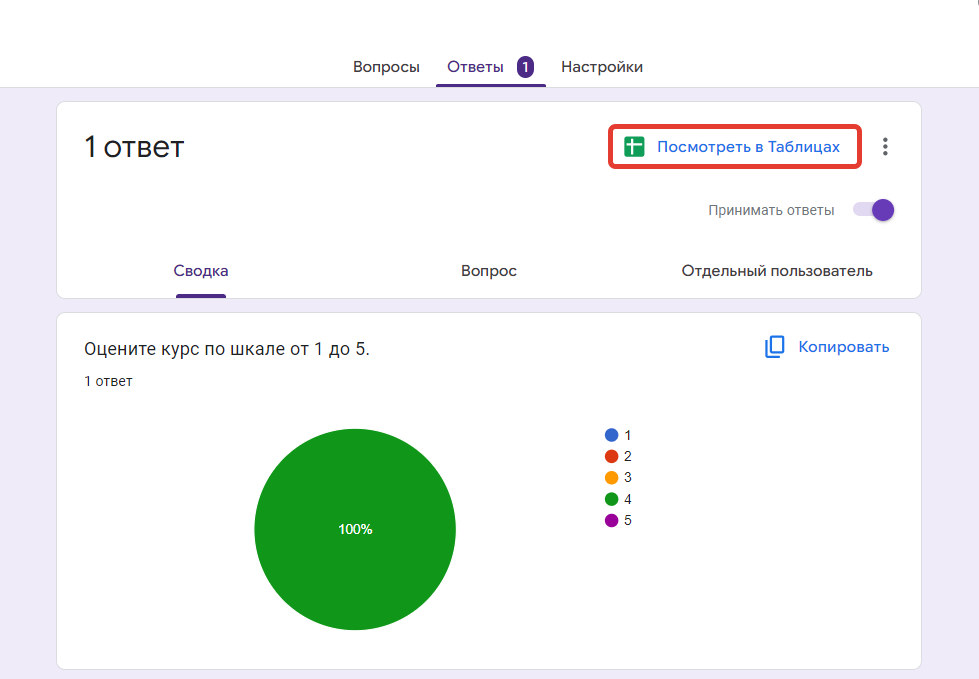The width and height of the screenshot is (979, 679).
Task: Open the Вопросы tab
Action: (x=386, y=67)
